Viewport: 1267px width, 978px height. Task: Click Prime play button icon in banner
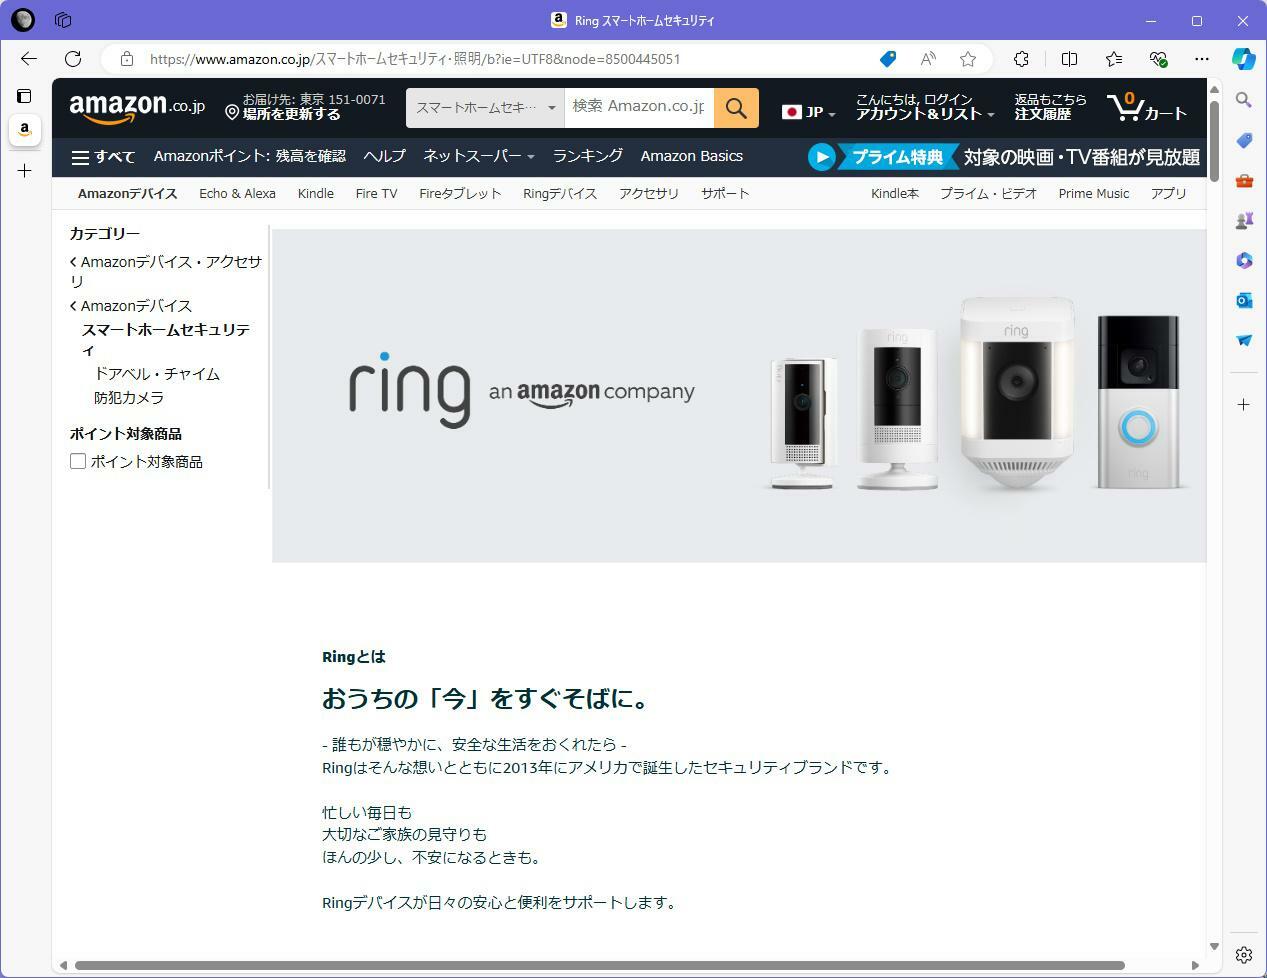[x=821, y=157]
